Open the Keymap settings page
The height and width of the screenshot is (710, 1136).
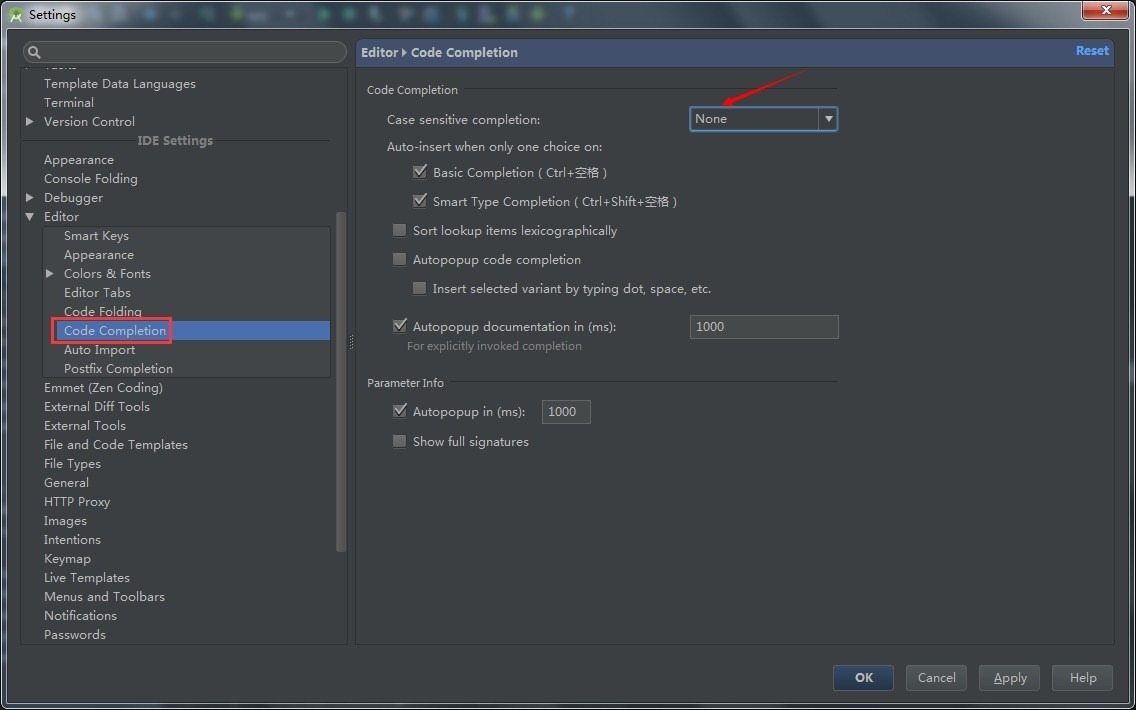pyautogui.click(x=67, y=559)
